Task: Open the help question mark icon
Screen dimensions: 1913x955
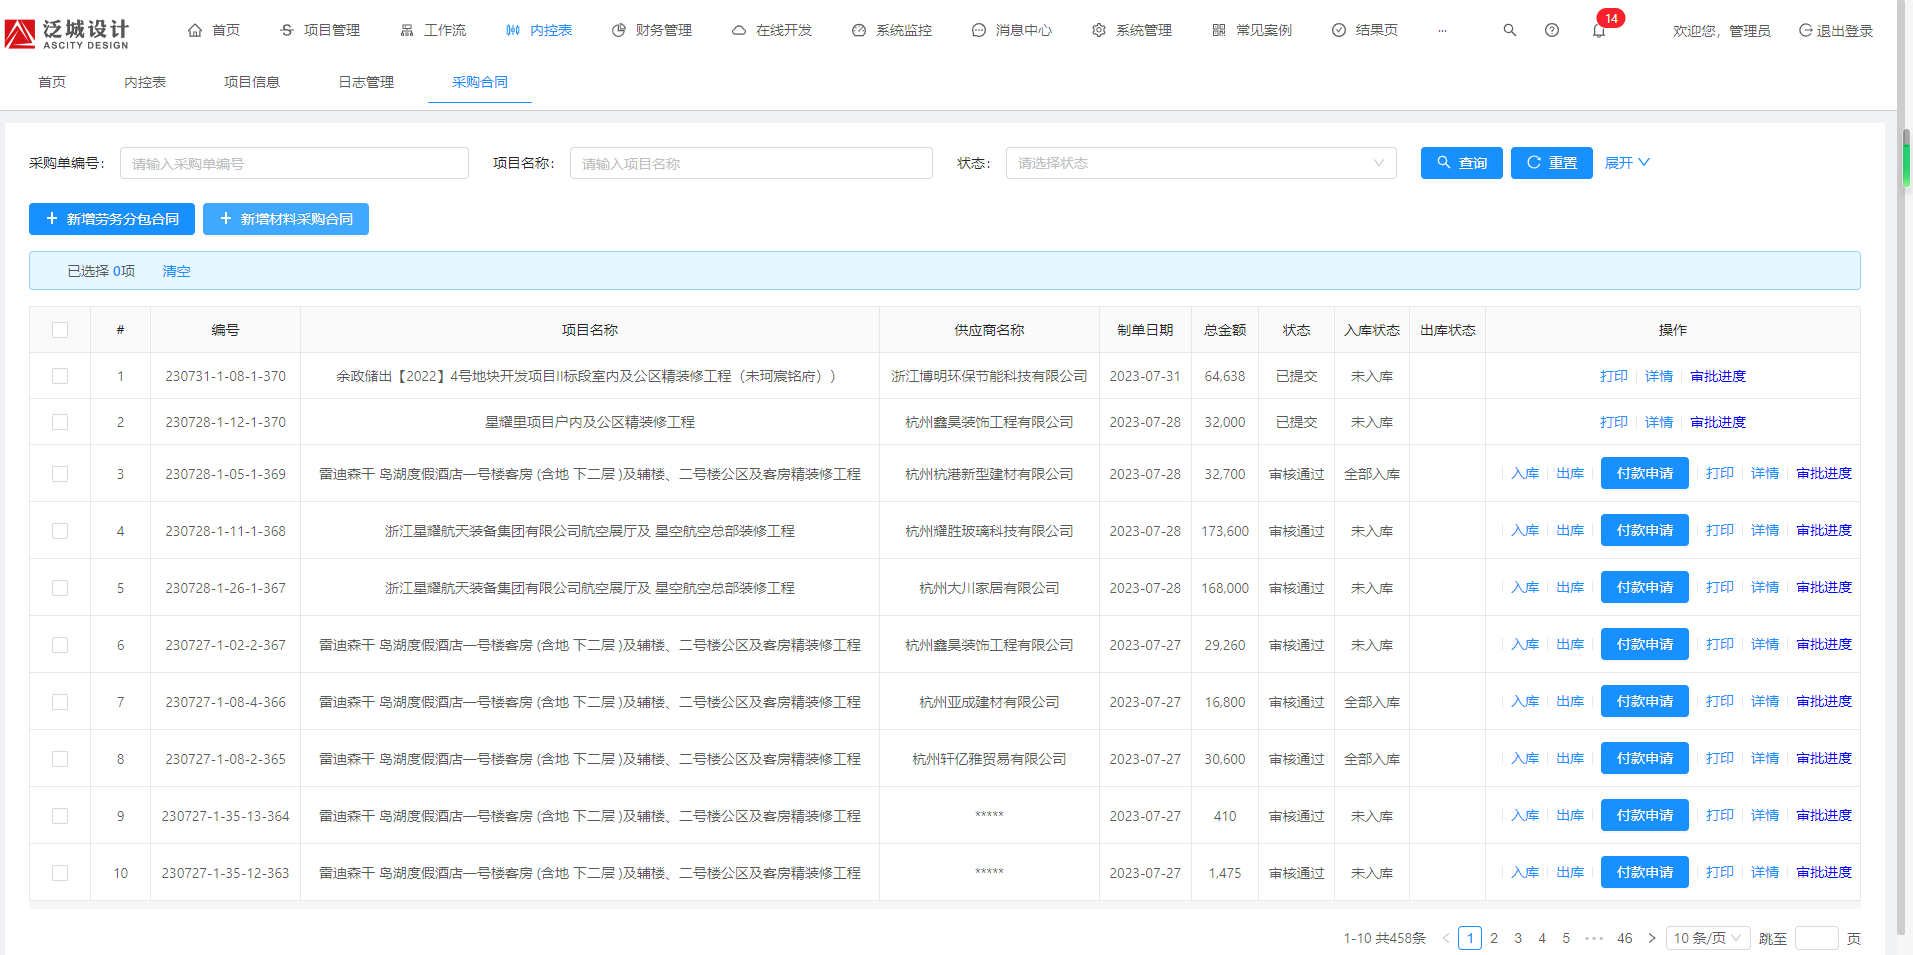Action: [x=1552, y=30]
